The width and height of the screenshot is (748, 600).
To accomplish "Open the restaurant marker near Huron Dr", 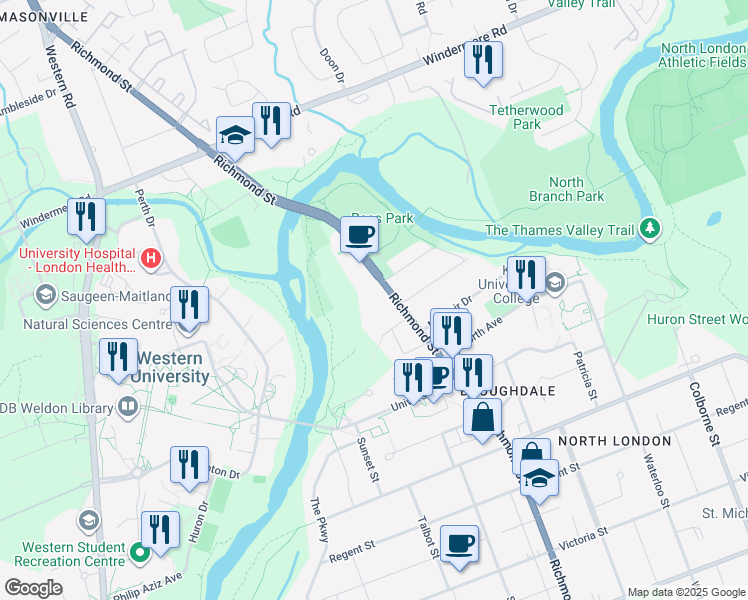I will (x=189, y=467).
